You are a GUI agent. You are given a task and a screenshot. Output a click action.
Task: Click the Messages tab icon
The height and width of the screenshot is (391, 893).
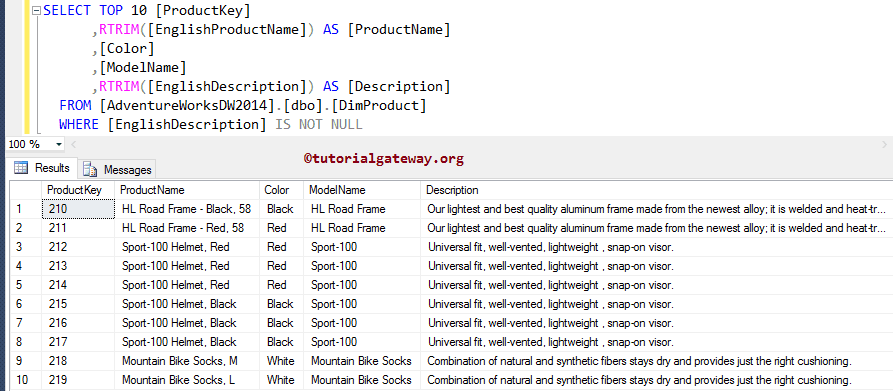[x=90, y=169]
